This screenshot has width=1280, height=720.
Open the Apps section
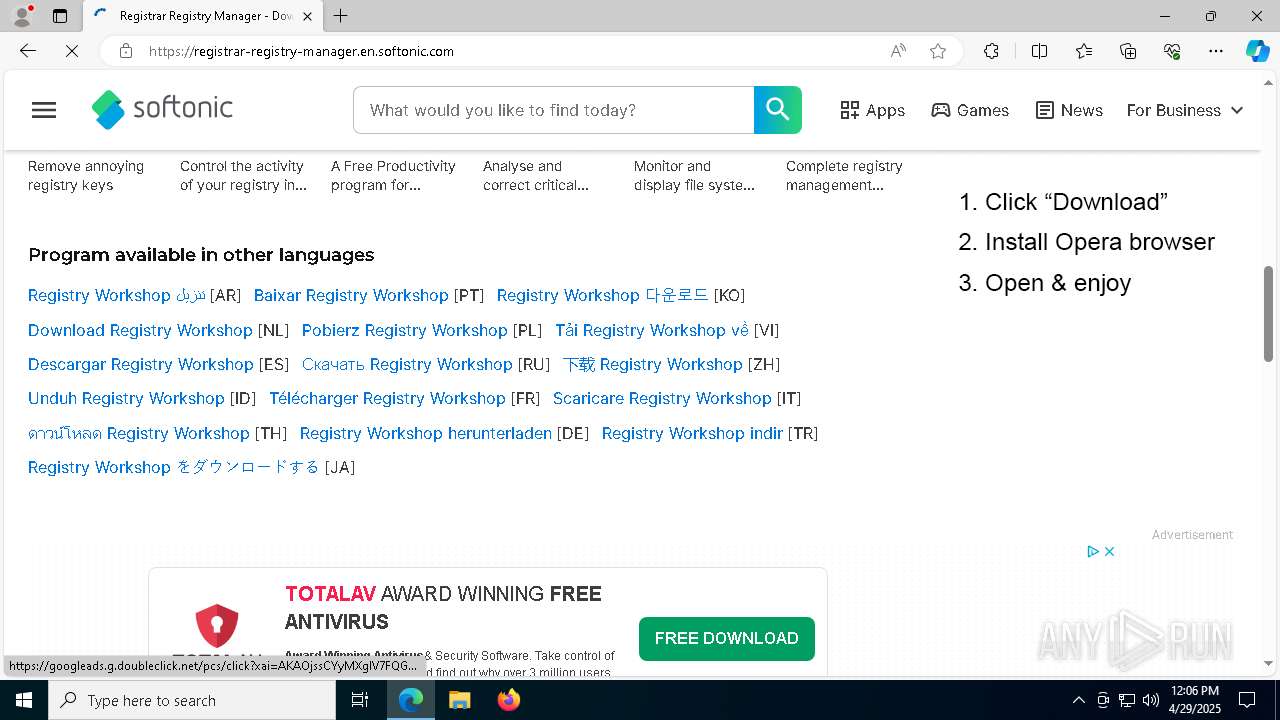point(873,110)
